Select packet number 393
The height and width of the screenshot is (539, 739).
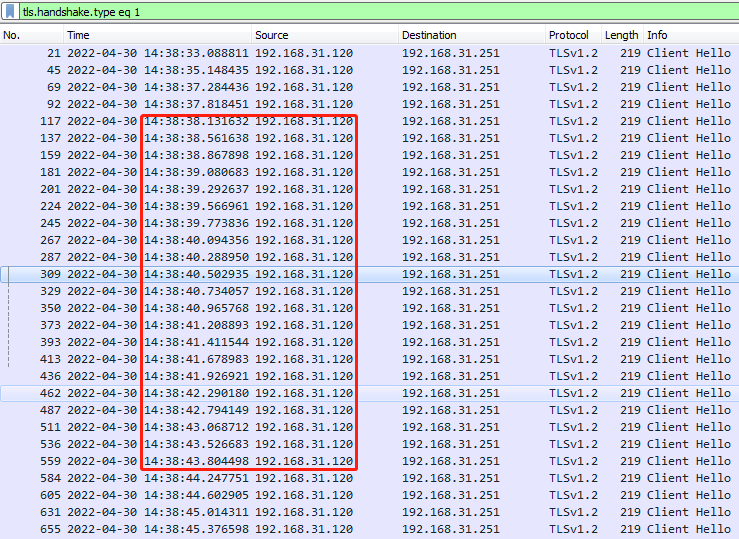[370, 342]
